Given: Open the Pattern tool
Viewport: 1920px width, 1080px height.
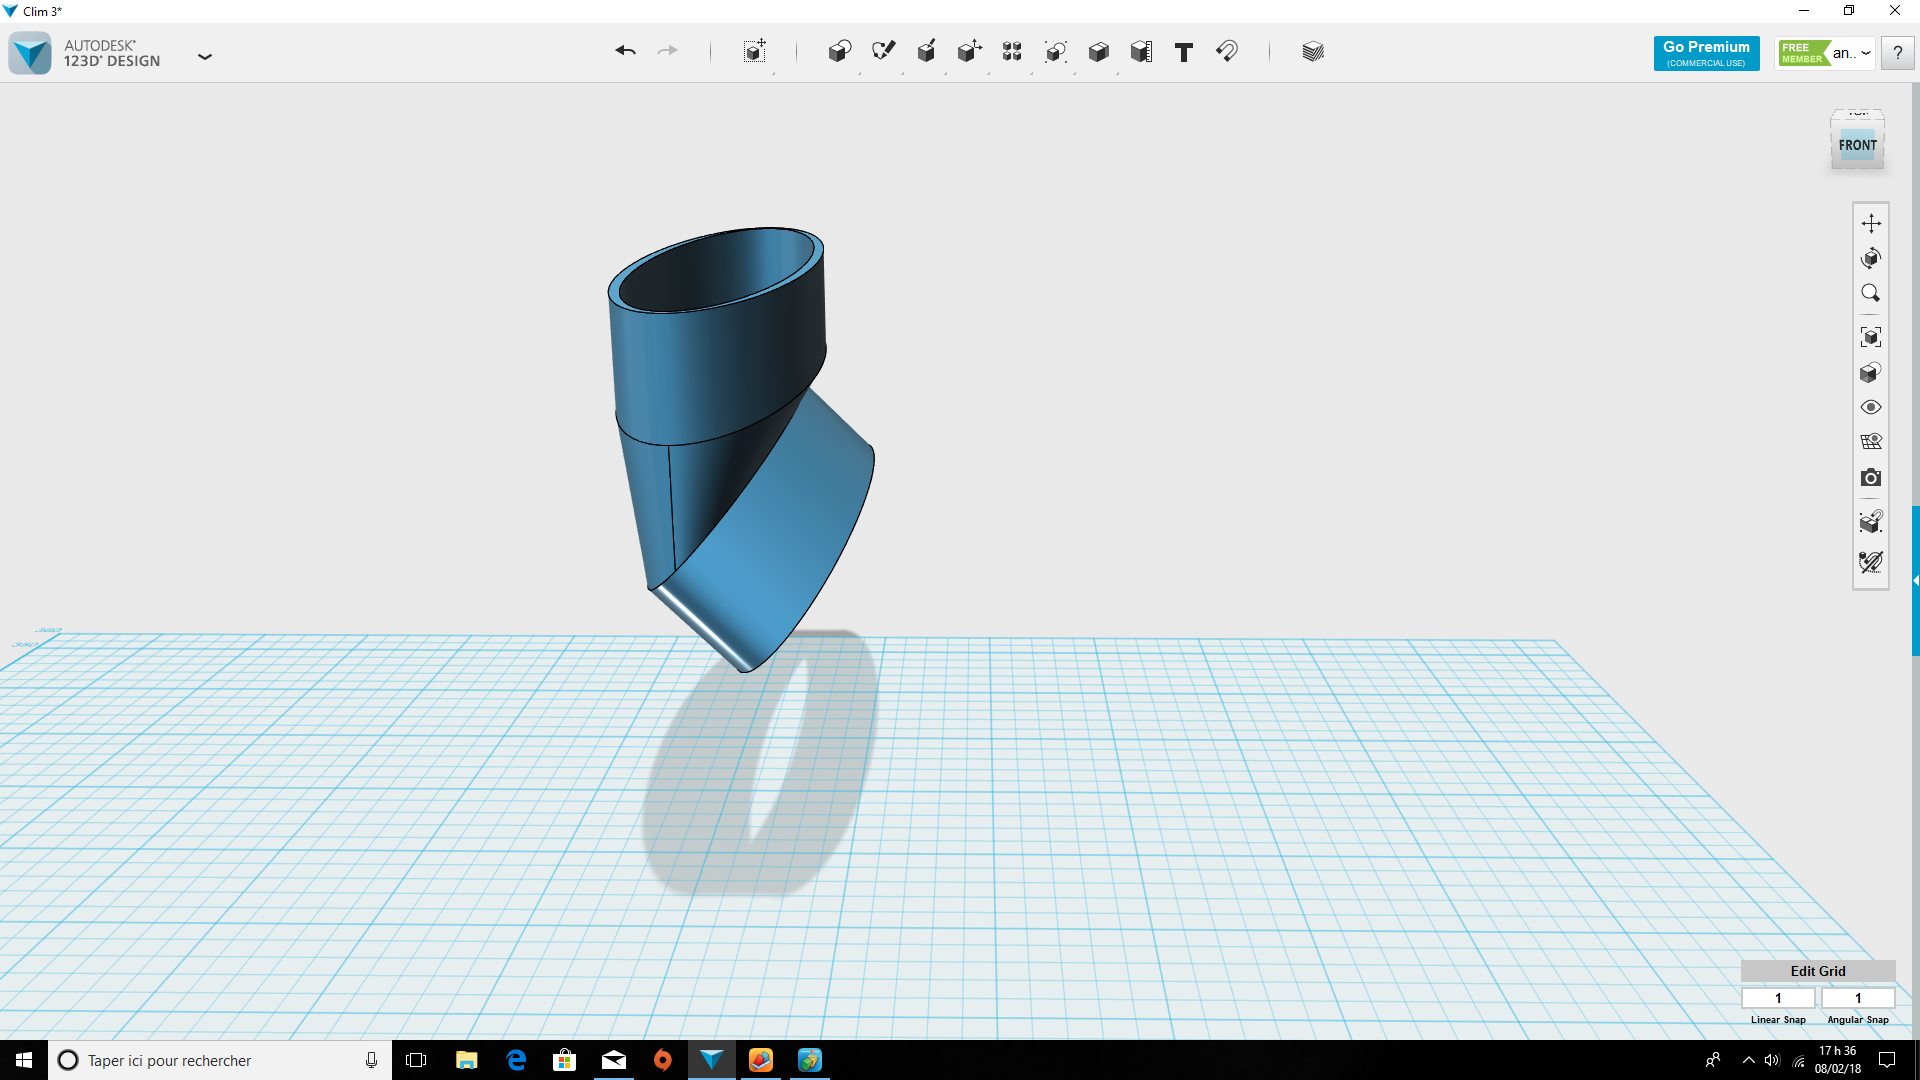Looking at the screenshot, I should point(1012,51).
